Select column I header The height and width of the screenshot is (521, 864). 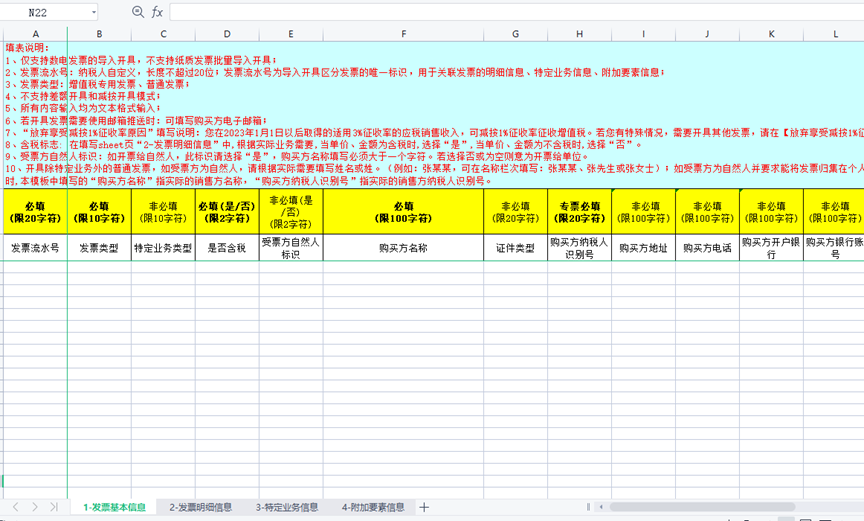click(643, 34)
